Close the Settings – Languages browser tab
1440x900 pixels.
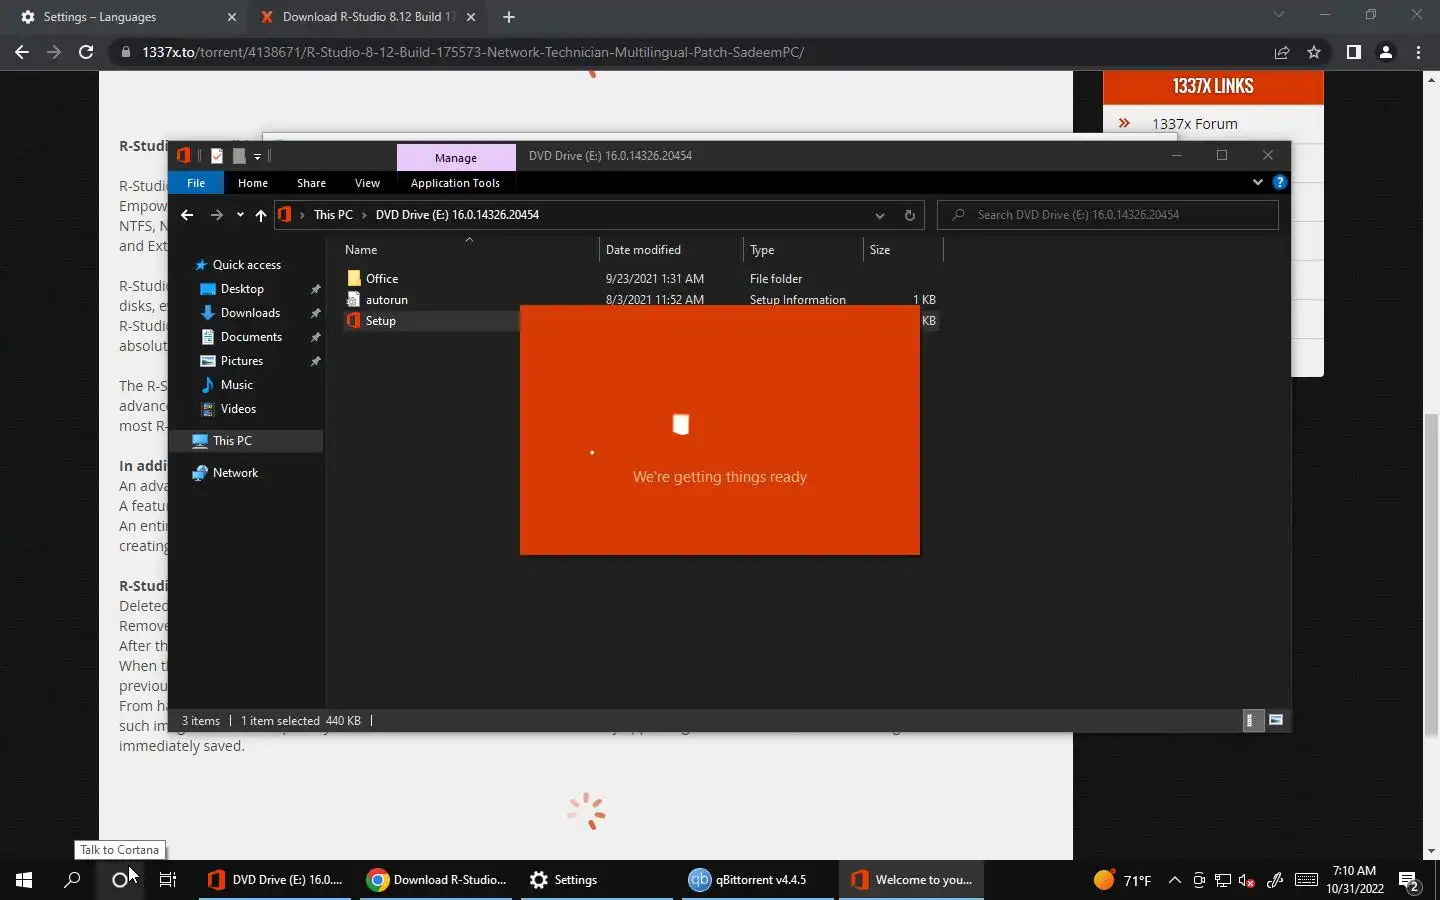click(x=231, y=17)
